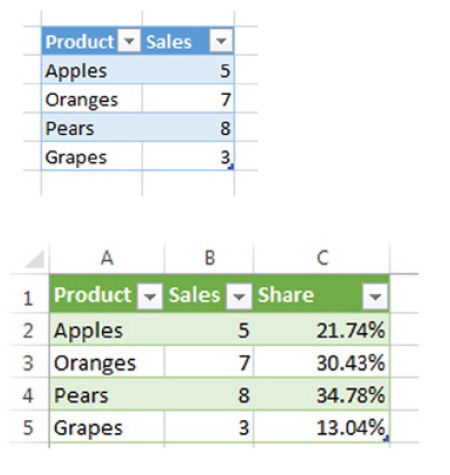Select column C header

(322, 258)
